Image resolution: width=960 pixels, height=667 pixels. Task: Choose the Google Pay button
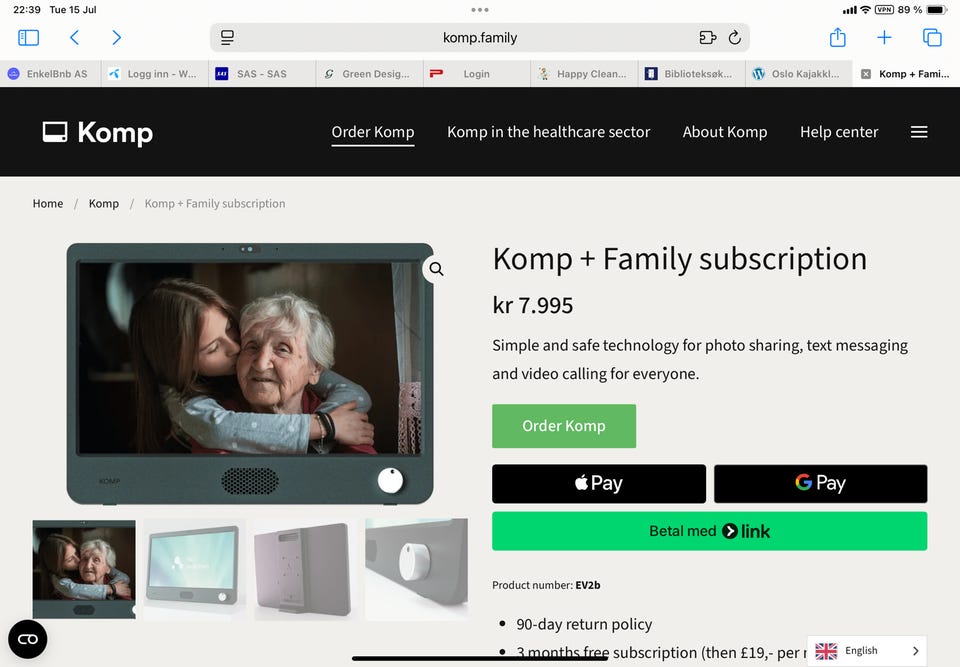click(820, 484)
